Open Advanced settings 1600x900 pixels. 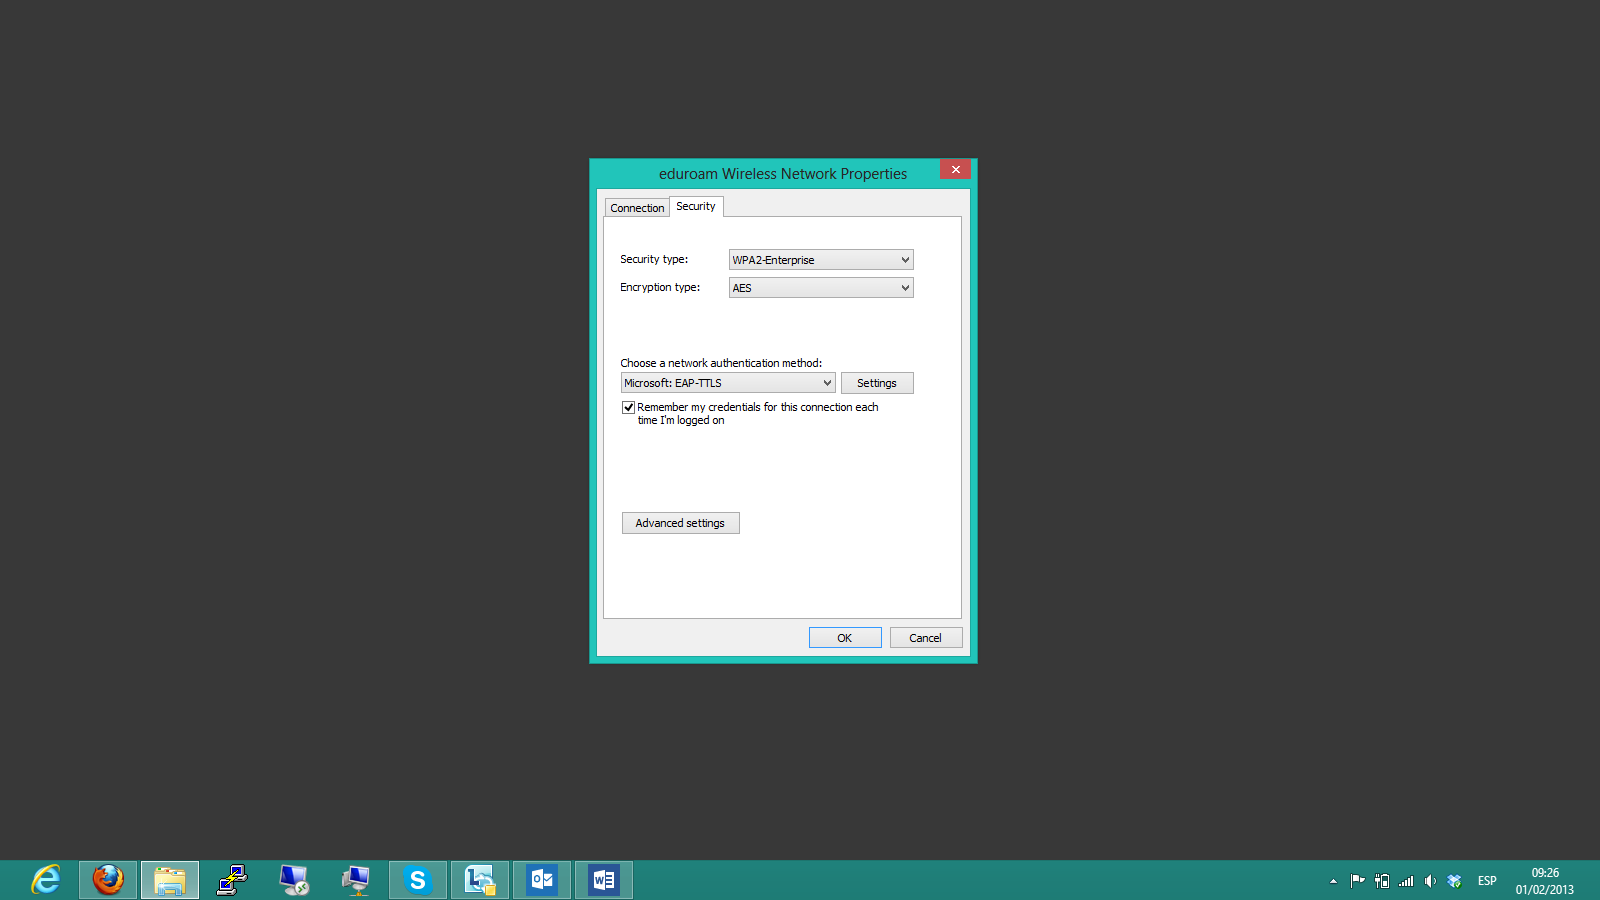[x=680, y=523]
